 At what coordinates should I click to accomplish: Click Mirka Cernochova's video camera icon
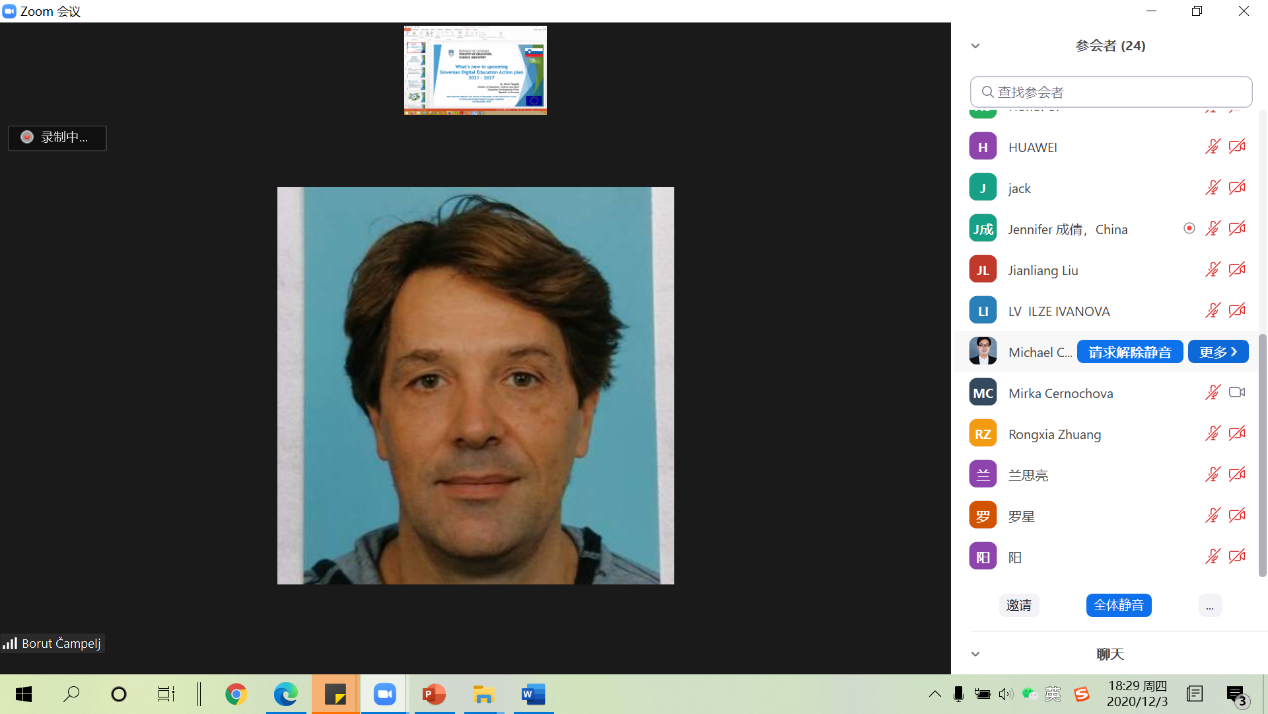pos(1237,393)
